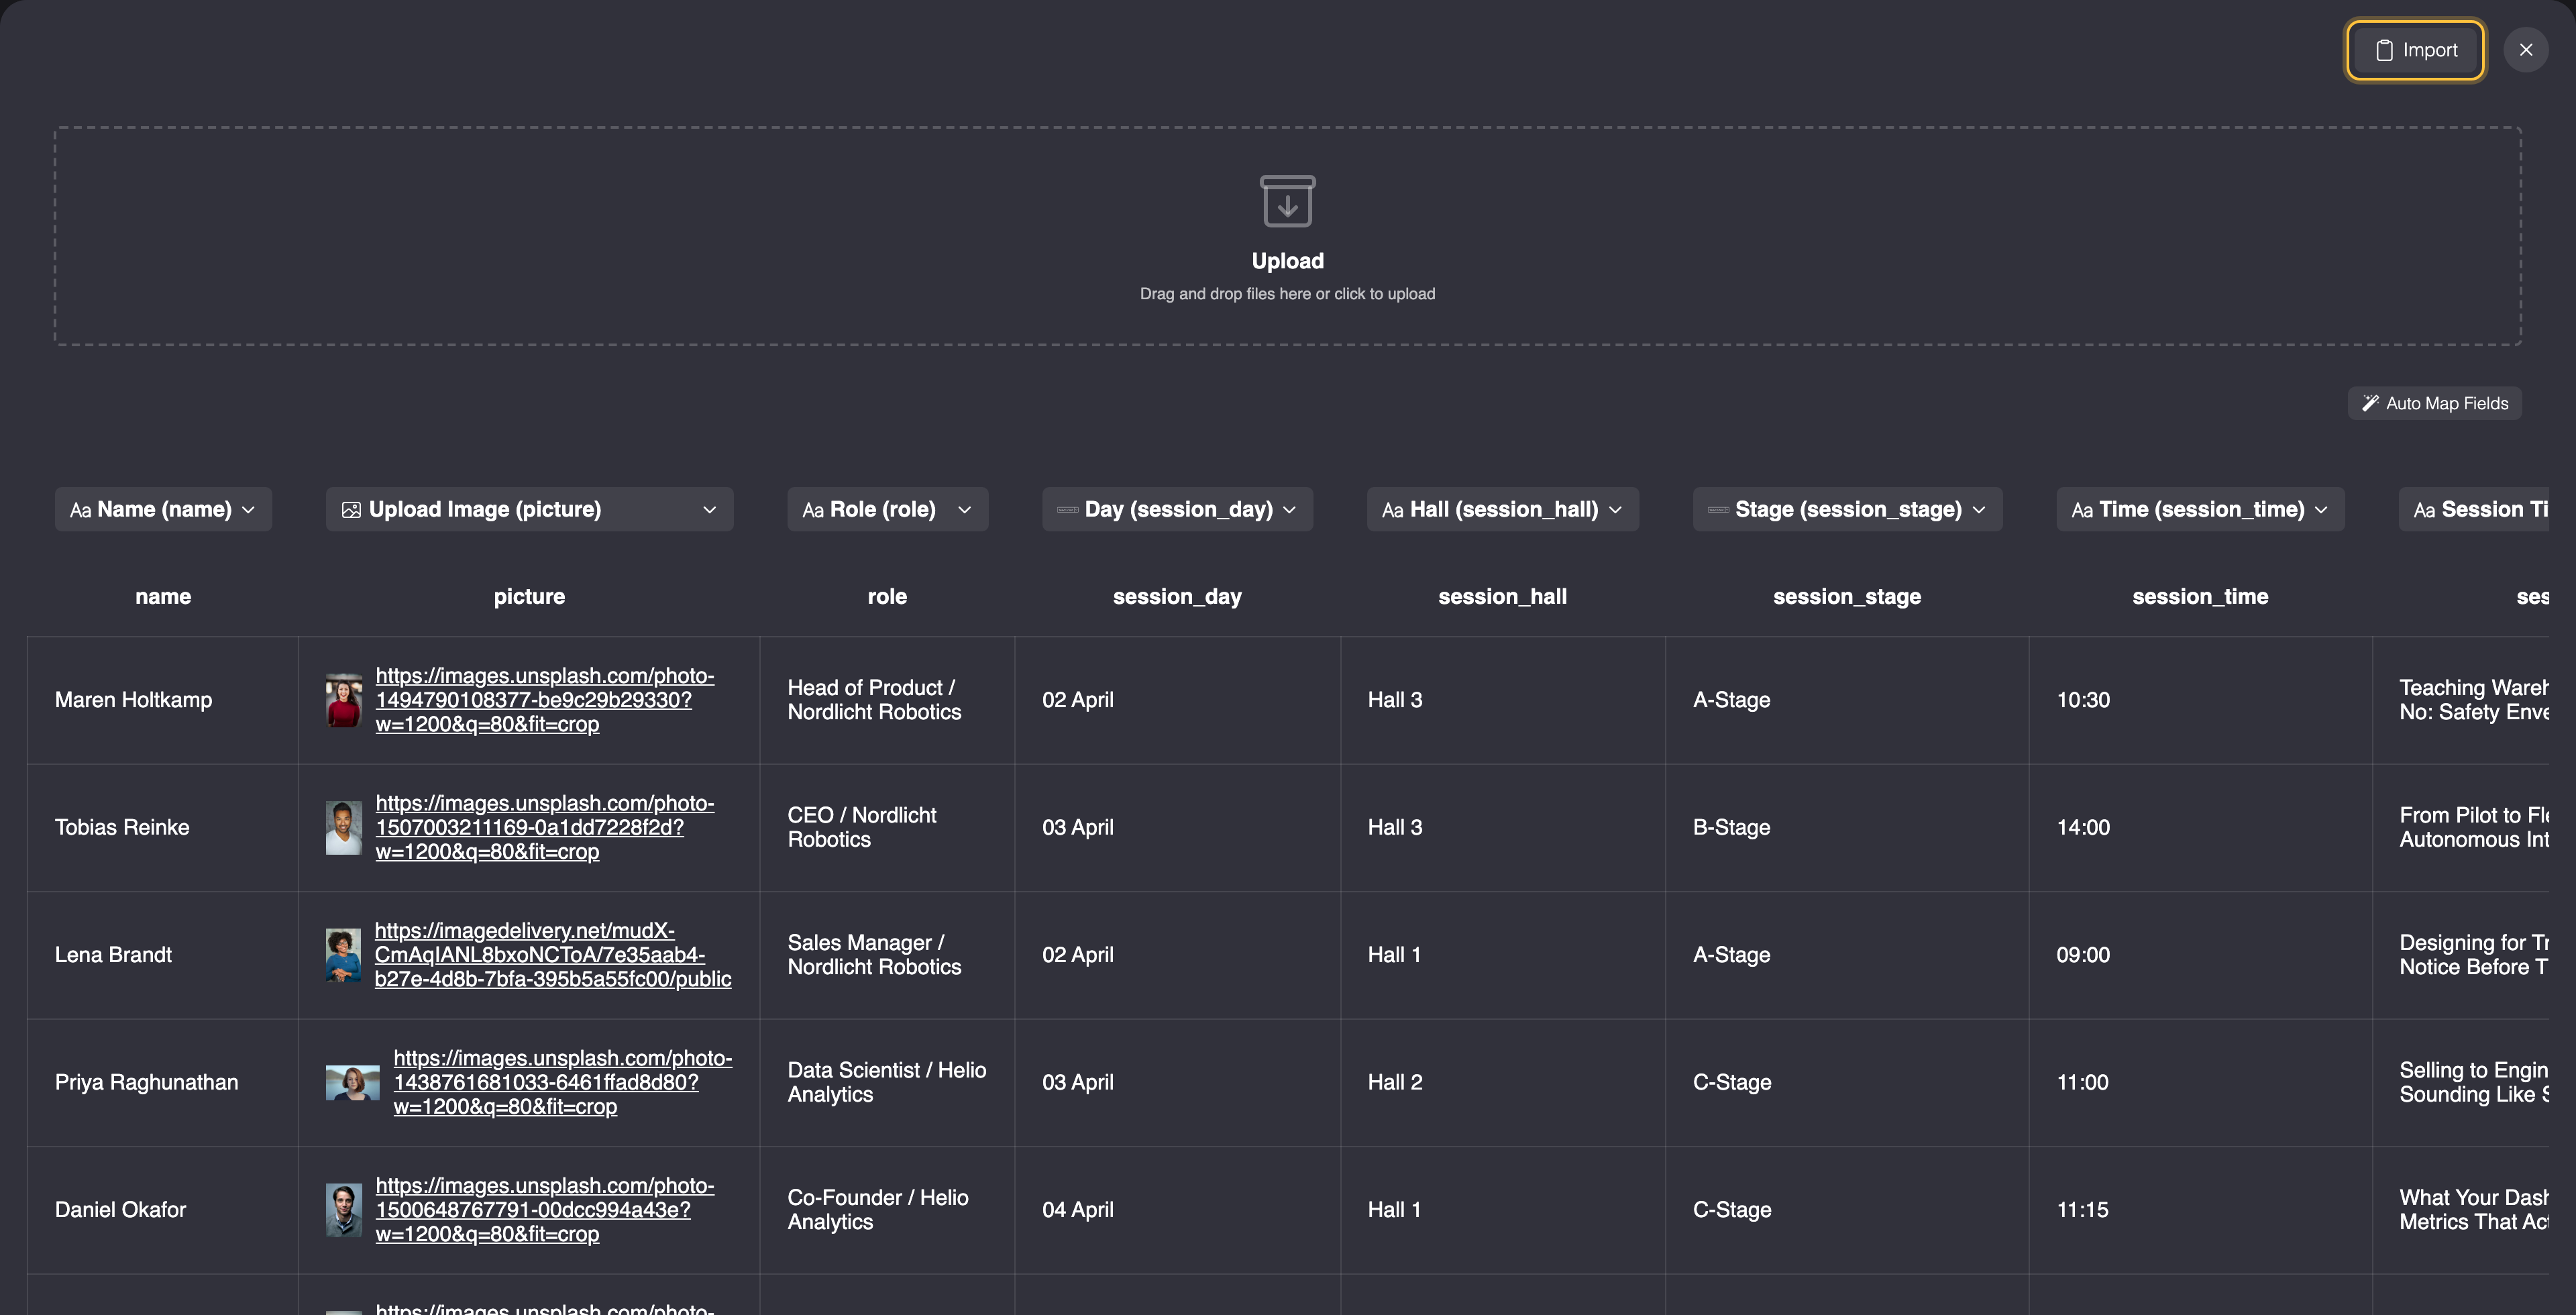This screenshot has height=1315, width=2576.
Task: Click Auto Map Fields button
Action: [x=2434, y=403]
